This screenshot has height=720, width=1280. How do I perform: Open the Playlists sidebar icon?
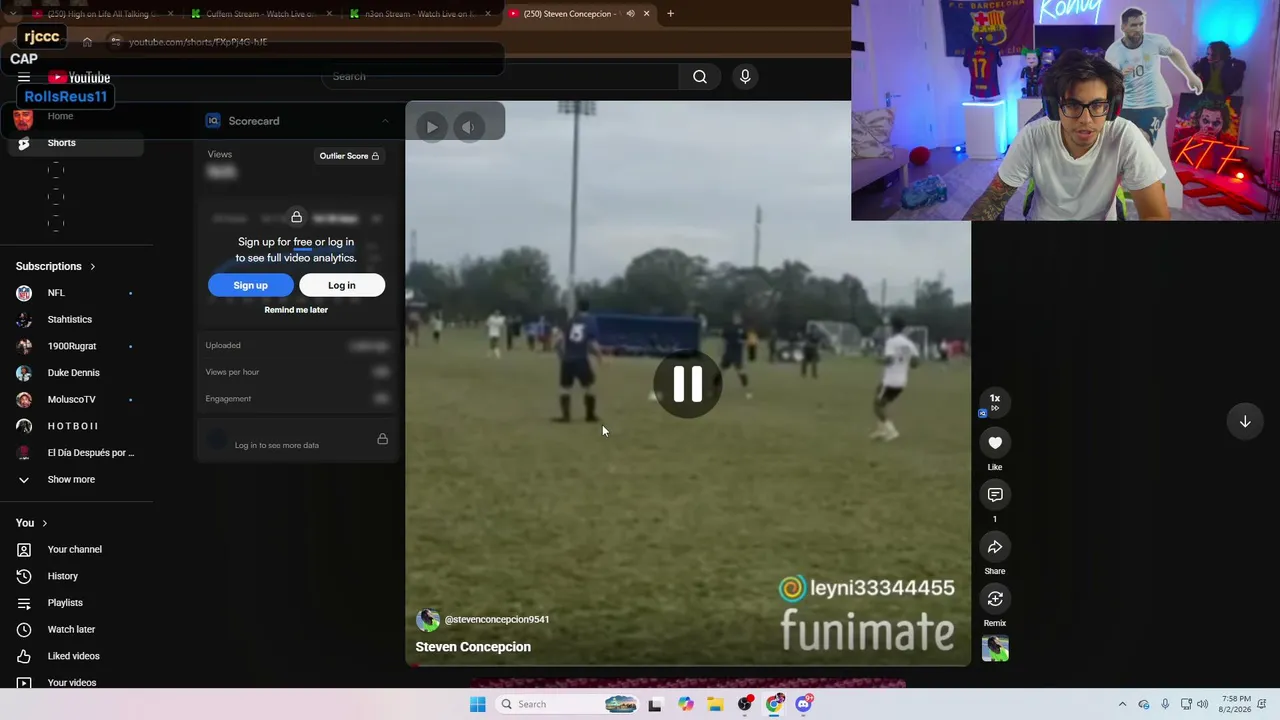tap(24, 603)
